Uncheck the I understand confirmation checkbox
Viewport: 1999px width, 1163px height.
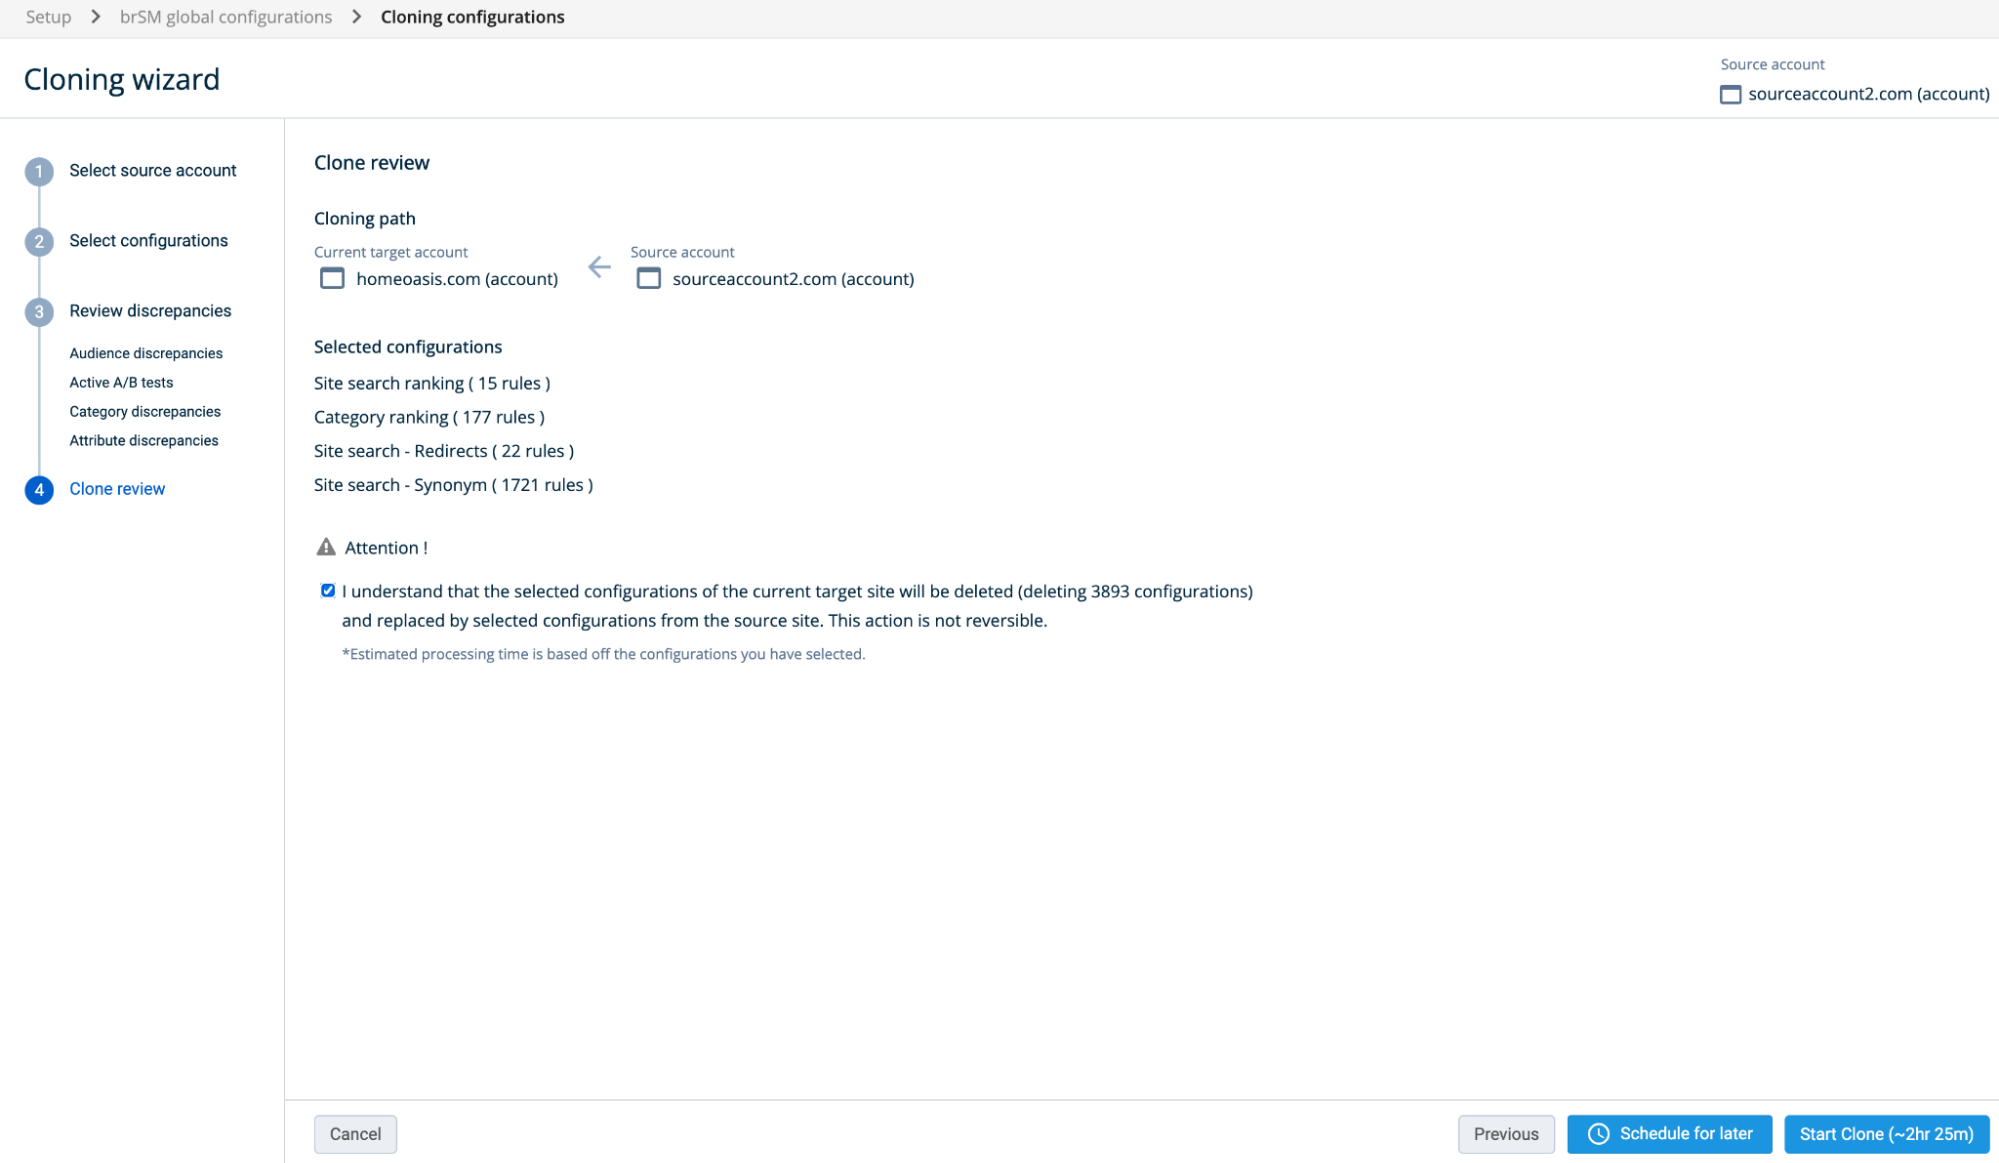328,590
